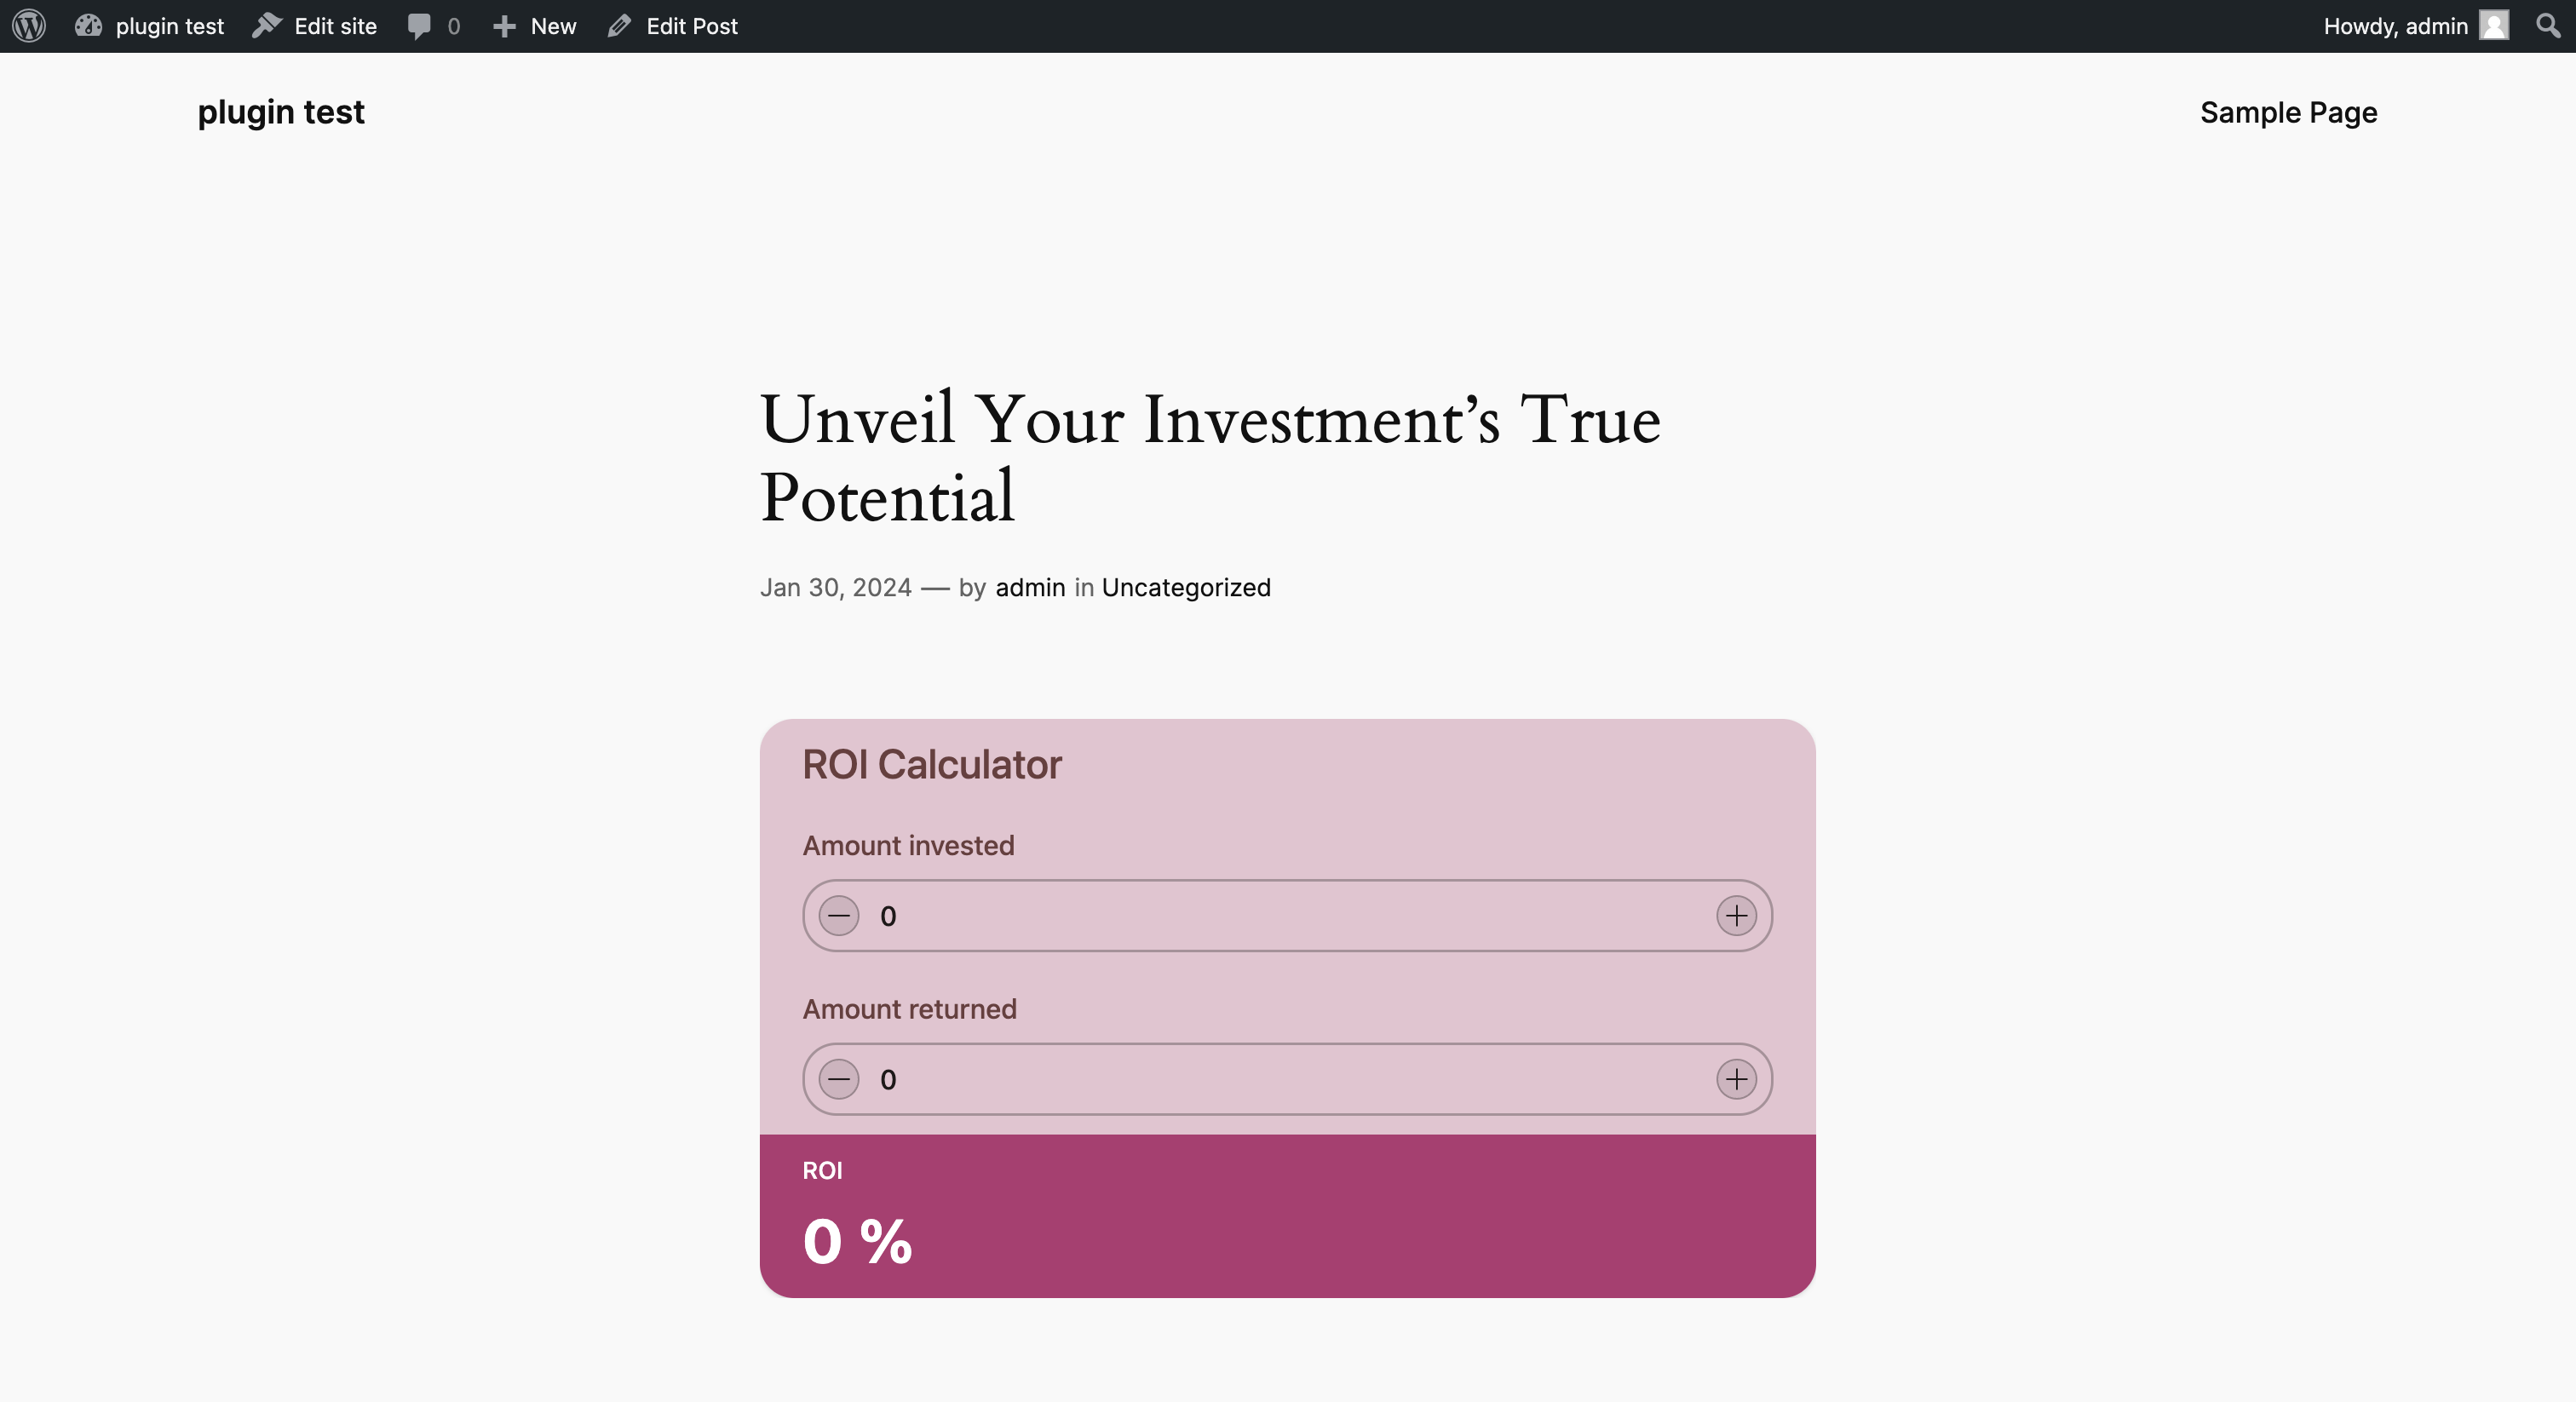Increase Amount returned with plus button
This screenshot has height=1402, width=2576.
click(1737, 1079)
